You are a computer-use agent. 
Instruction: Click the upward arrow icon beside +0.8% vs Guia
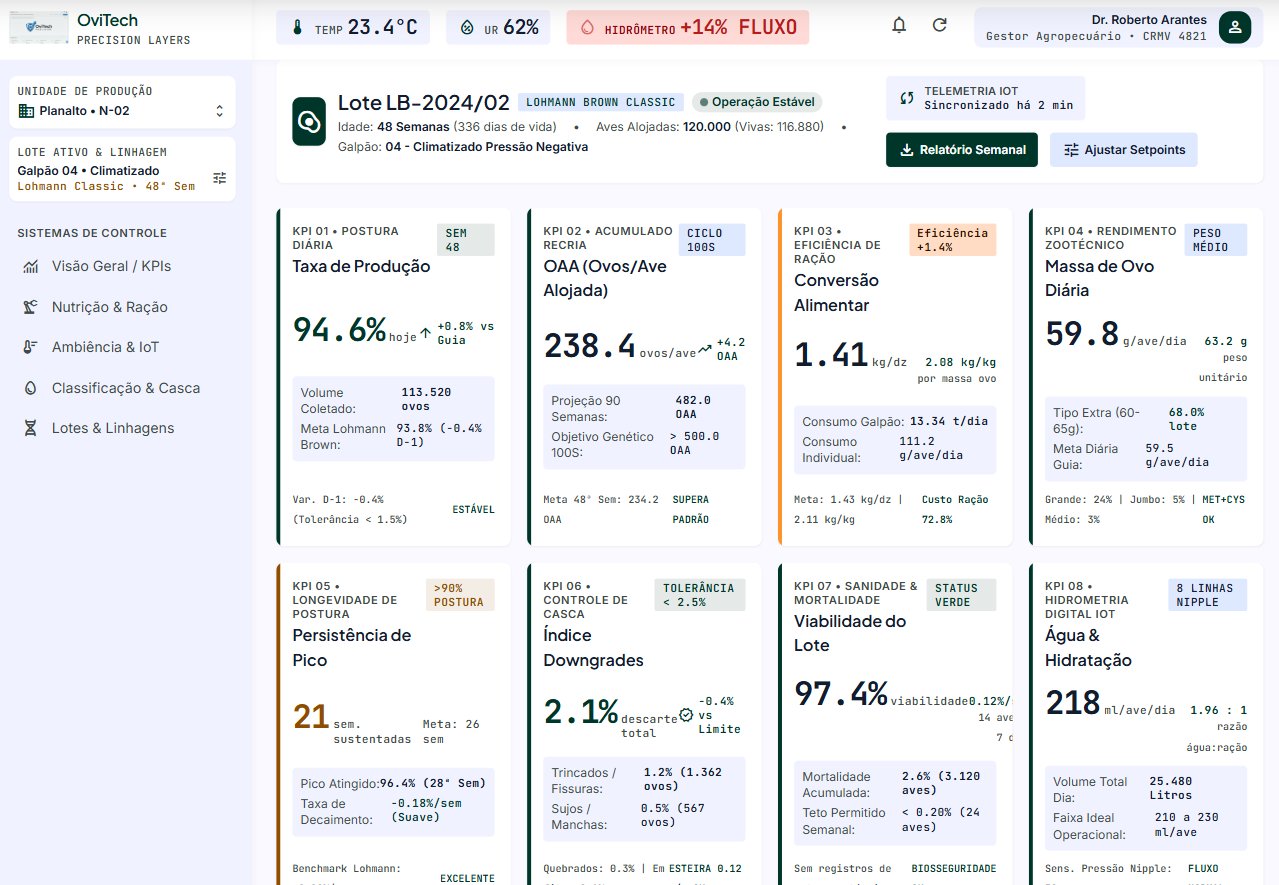[426, 333]
